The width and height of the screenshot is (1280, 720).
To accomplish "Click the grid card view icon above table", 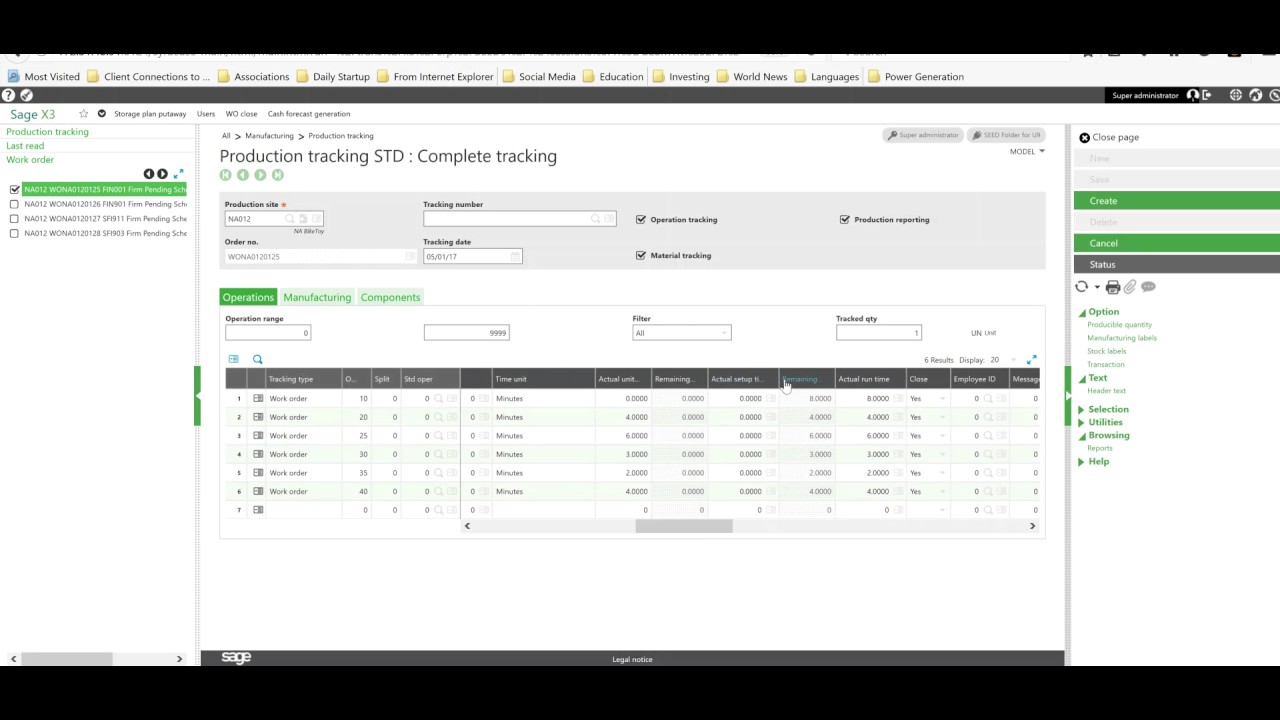I will pos(233,359).
